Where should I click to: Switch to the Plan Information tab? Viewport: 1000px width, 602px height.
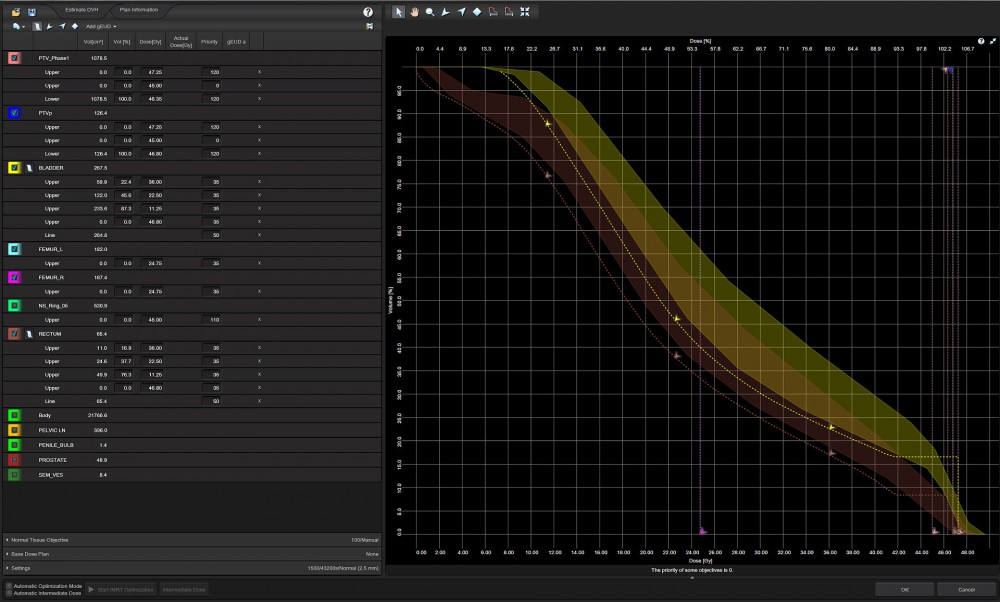click(x=138, y=10)
